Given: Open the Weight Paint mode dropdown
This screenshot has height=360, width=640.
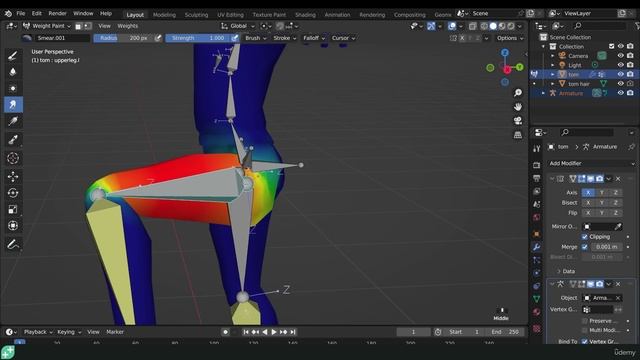Looking at the screenshot, I should point(47,26).
